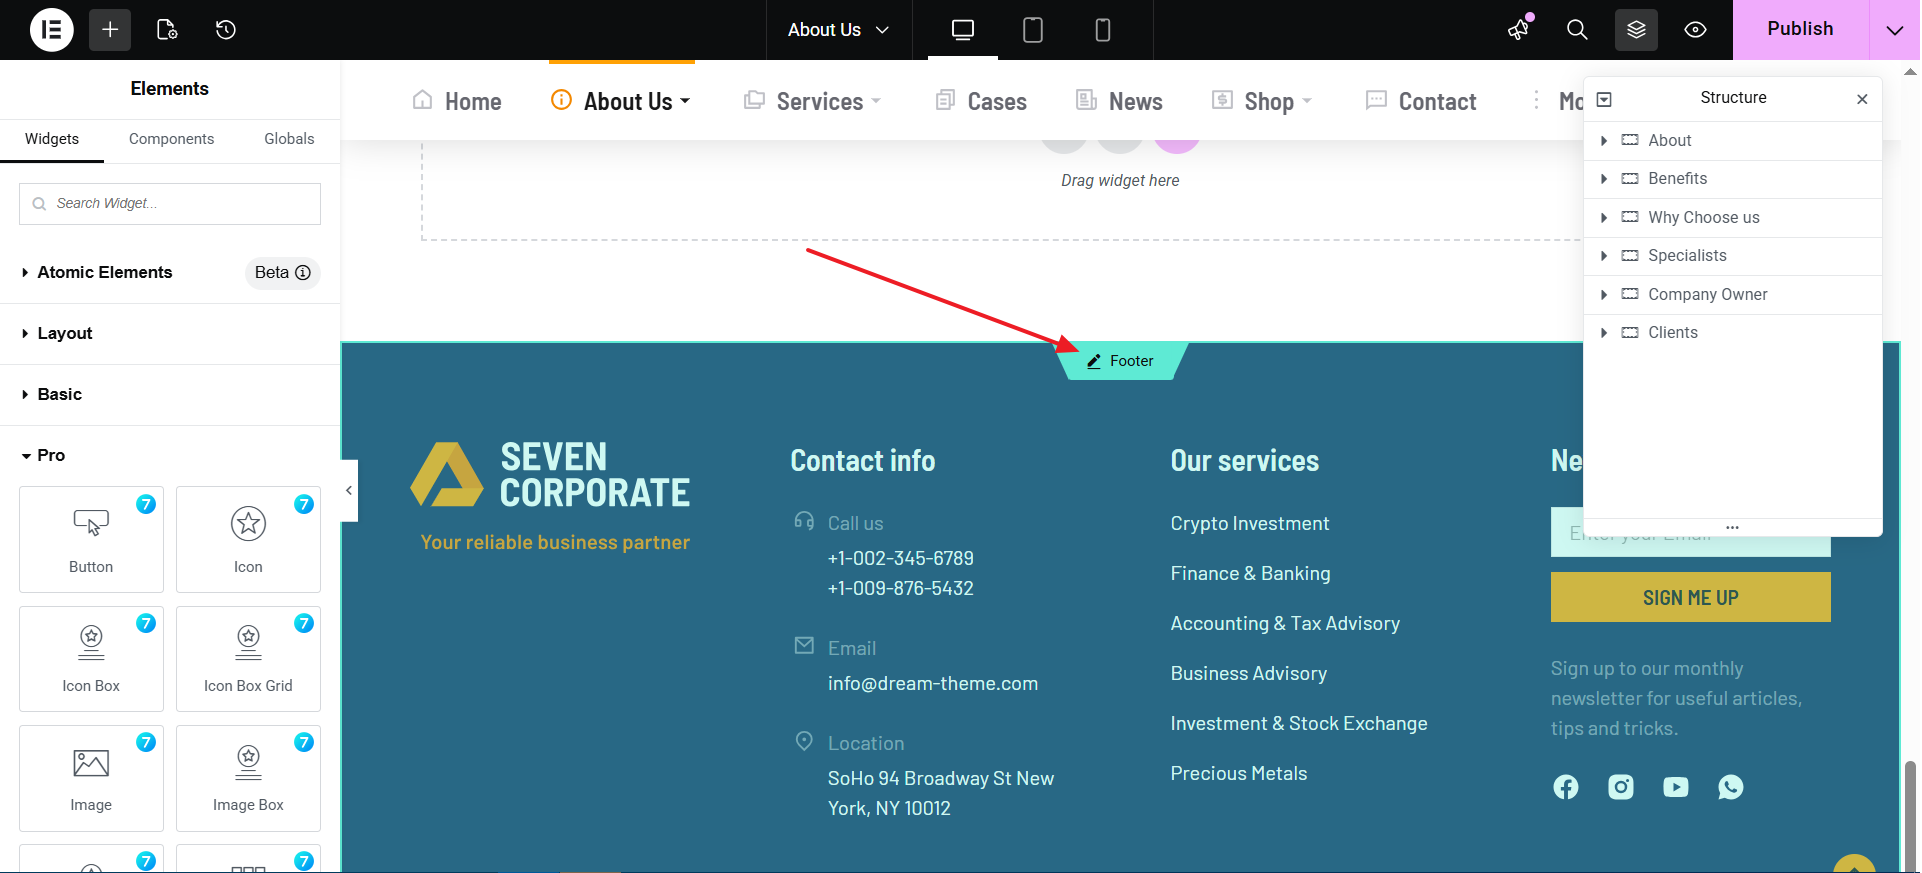The height and width of the screenshot is (873, 1922).
Task: Toggle preview mode with eye icon
Action: pyautogui.click(x=1695, y=30)
